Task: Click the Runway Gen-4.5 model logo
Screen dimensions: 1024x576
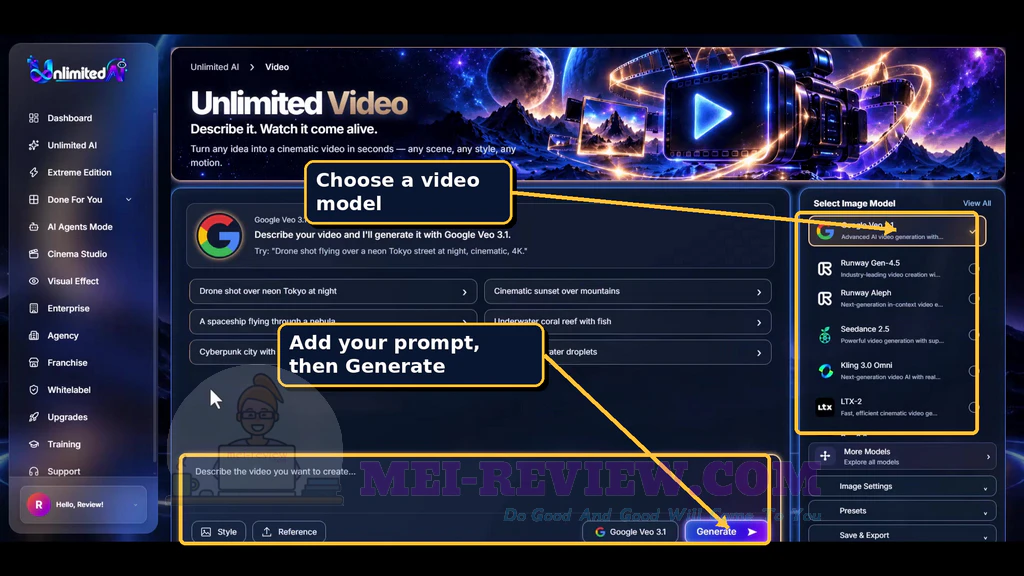Action: [825, 268]
